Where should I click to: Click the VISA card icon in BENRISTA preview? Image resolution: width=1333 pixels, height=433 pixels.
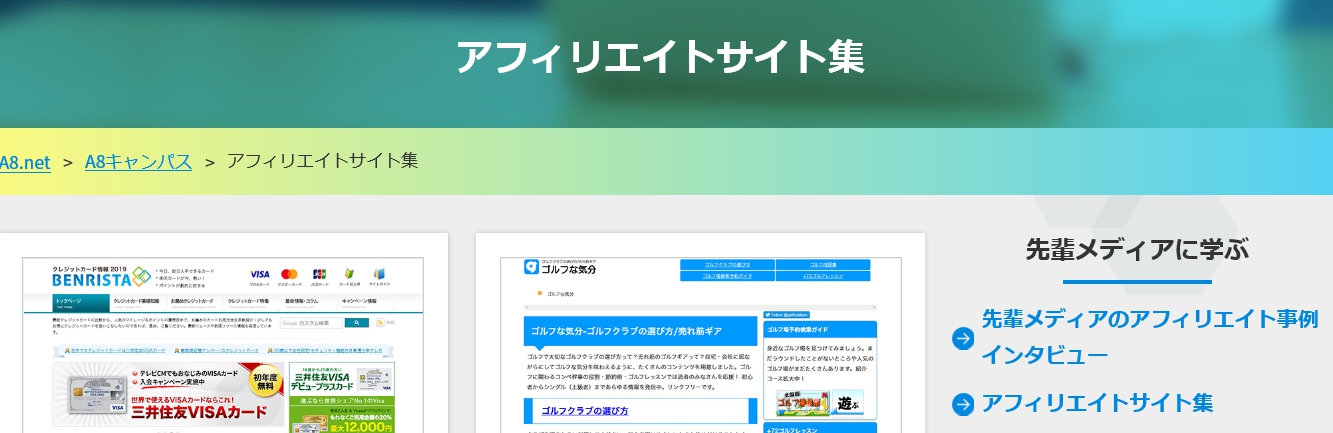point(260,275)
